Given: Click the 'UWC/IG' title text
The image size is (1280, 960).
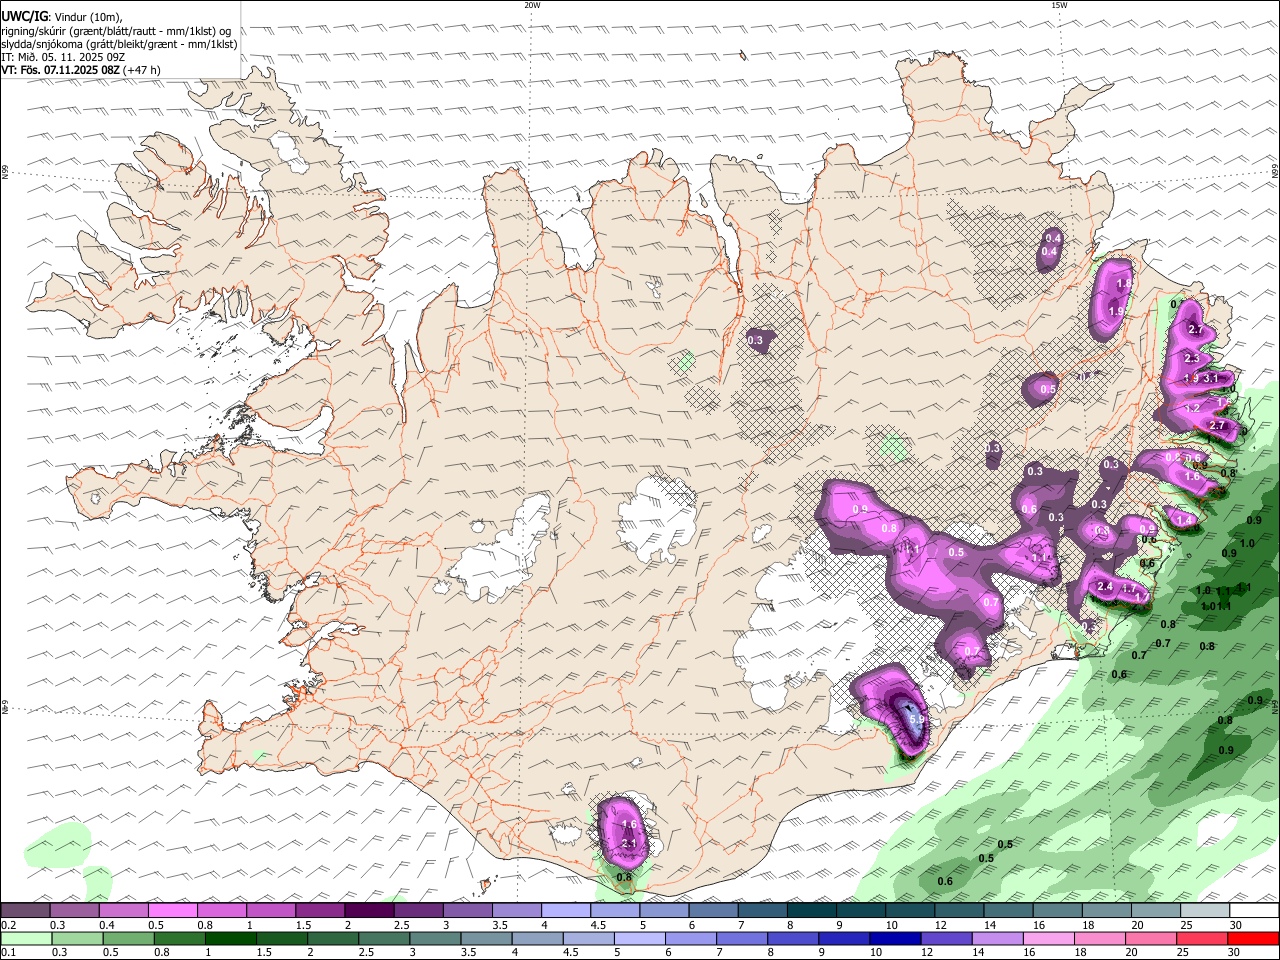Looking at the screenshot, I should pos(23,17).
